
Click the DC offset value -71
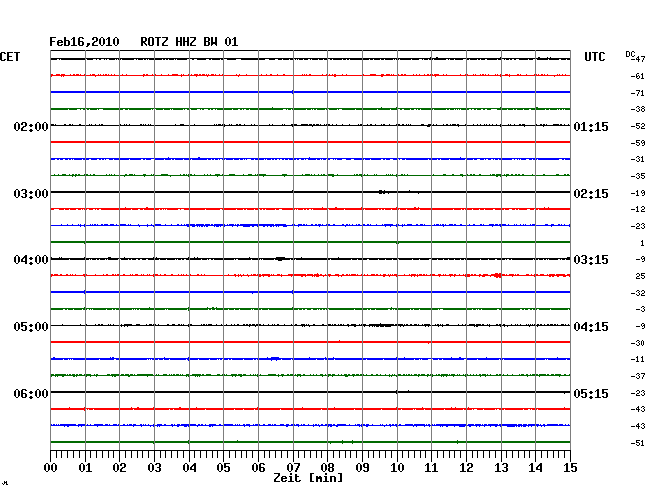(x=638, y=93)
